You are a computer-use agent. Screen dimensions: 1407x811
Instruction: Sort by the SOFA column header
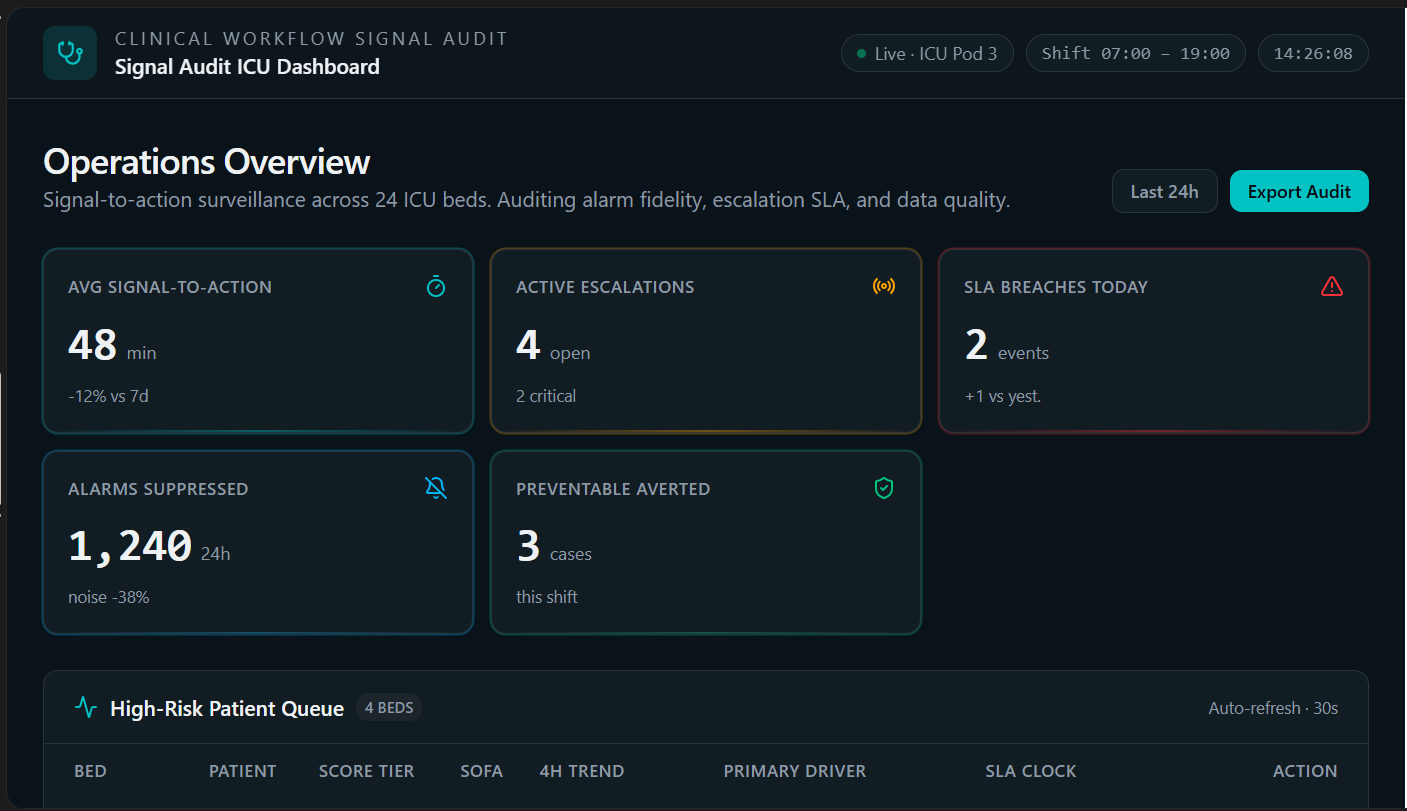tap(482, 771)
